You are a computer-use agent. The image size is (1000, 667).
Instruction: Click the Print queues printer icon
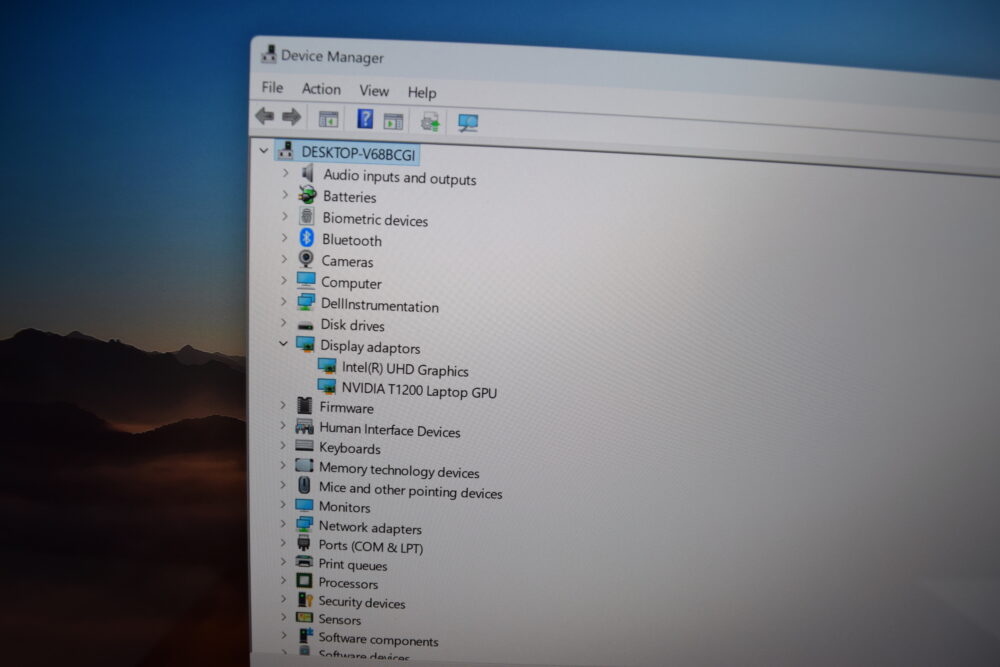[304, 562]
